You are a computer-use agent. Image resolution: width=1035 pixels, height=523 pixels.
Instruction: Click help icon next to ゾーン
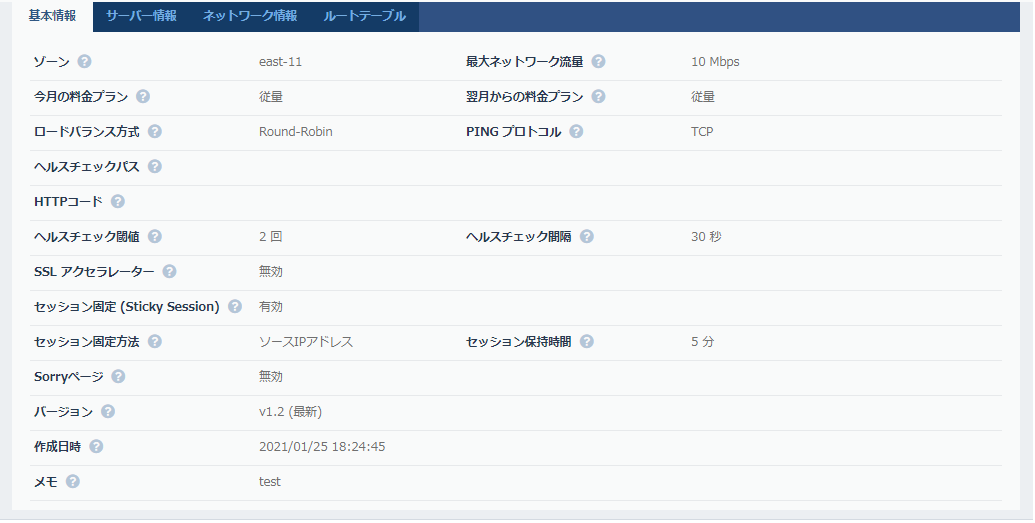pyautogui.click(x=85, y=62)
